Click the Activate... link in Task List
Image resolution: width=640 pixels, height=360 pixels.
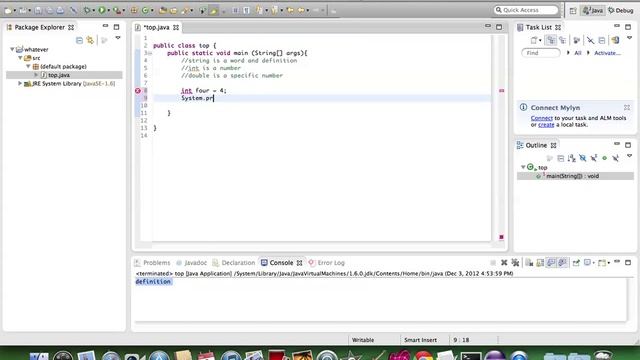click(x=607, y=53)
